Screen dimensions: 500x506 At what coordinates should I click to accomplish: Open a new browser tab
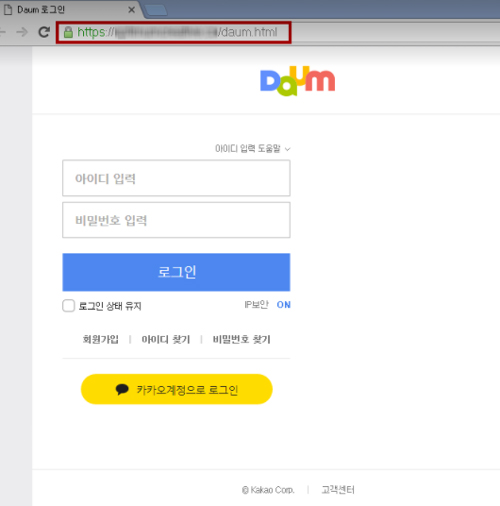coord(156,10)
